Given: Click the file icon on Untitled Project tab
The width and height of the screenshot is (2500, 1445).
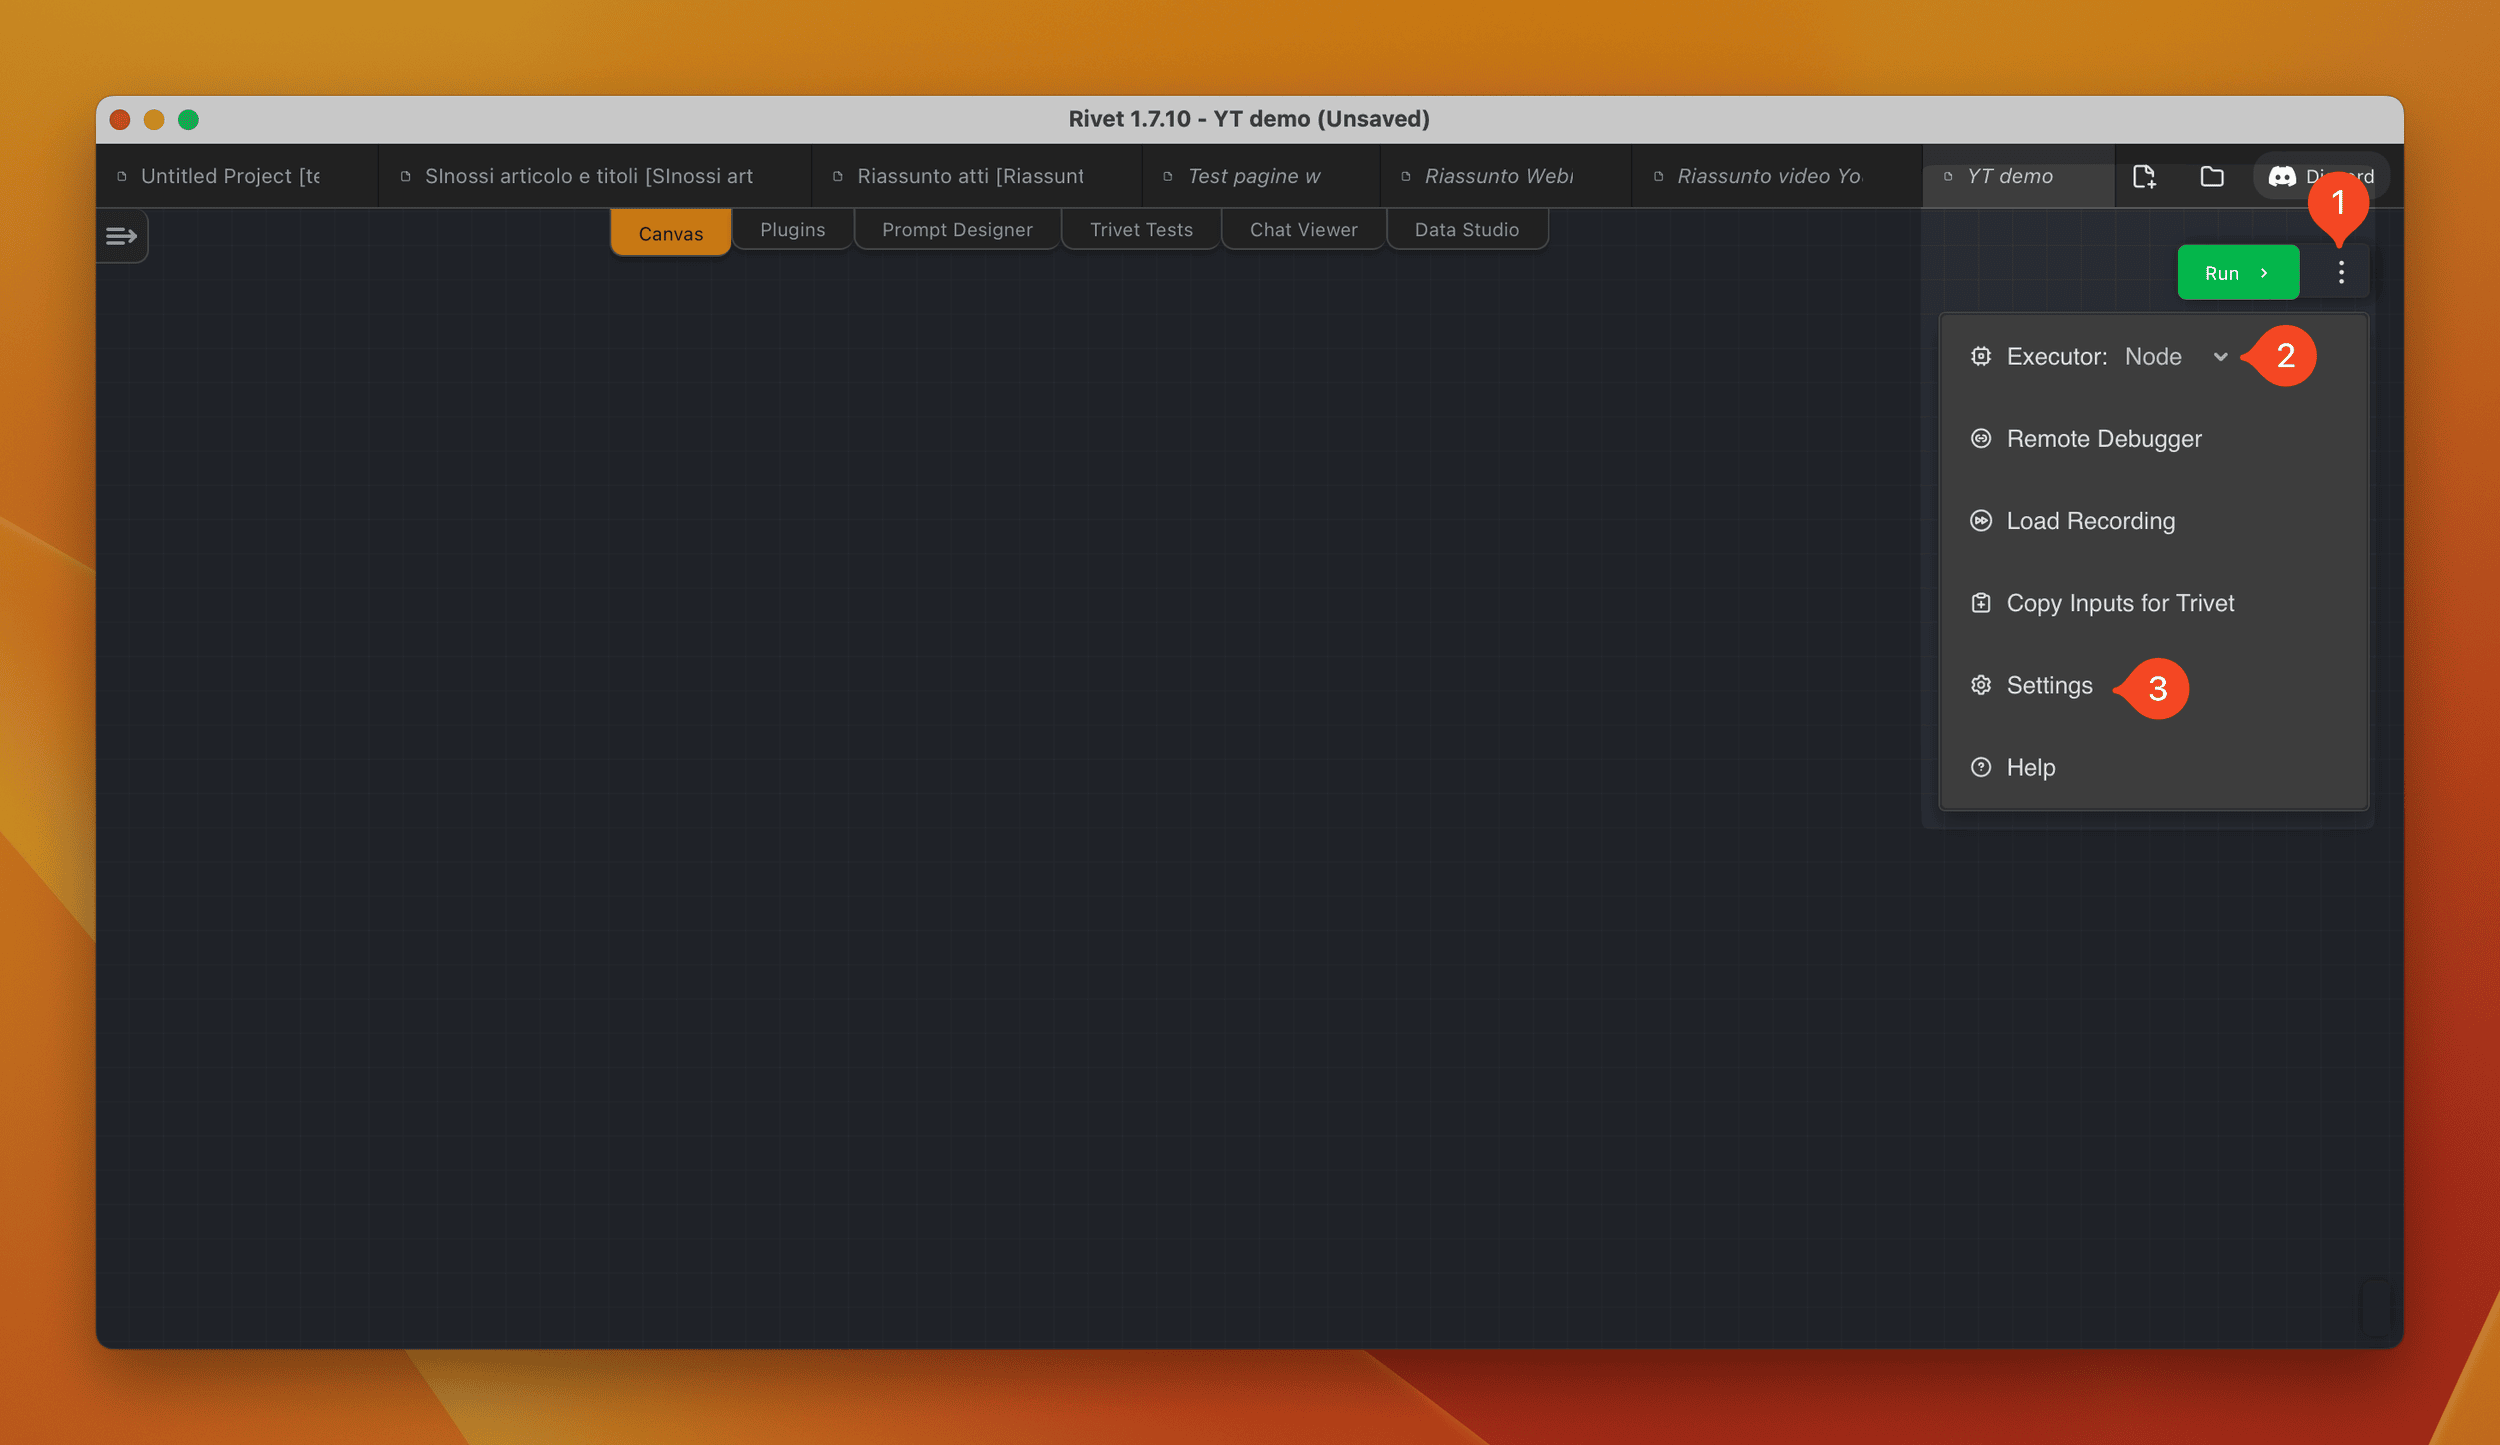Looking at the screenshot, I should pyautogui.click(x=122, y=176).
